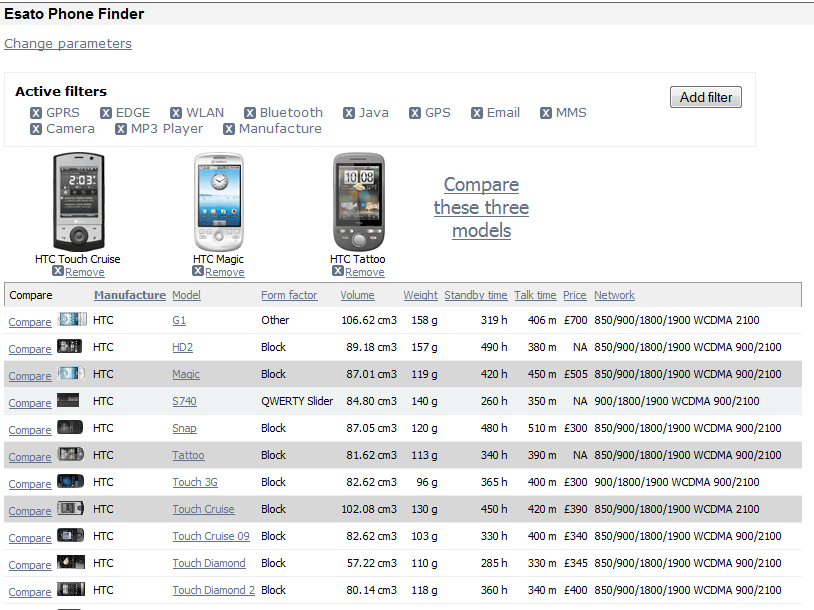Image resolution: width=814 pixels, height=610 pixels.
Task: Remove the EDGE filter
Action: 106,113
